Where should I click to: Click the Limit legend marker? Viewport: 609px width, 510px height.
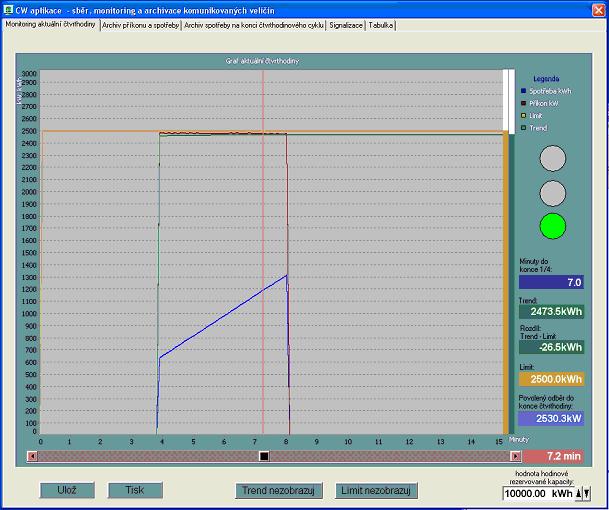(x=523, y=115)
